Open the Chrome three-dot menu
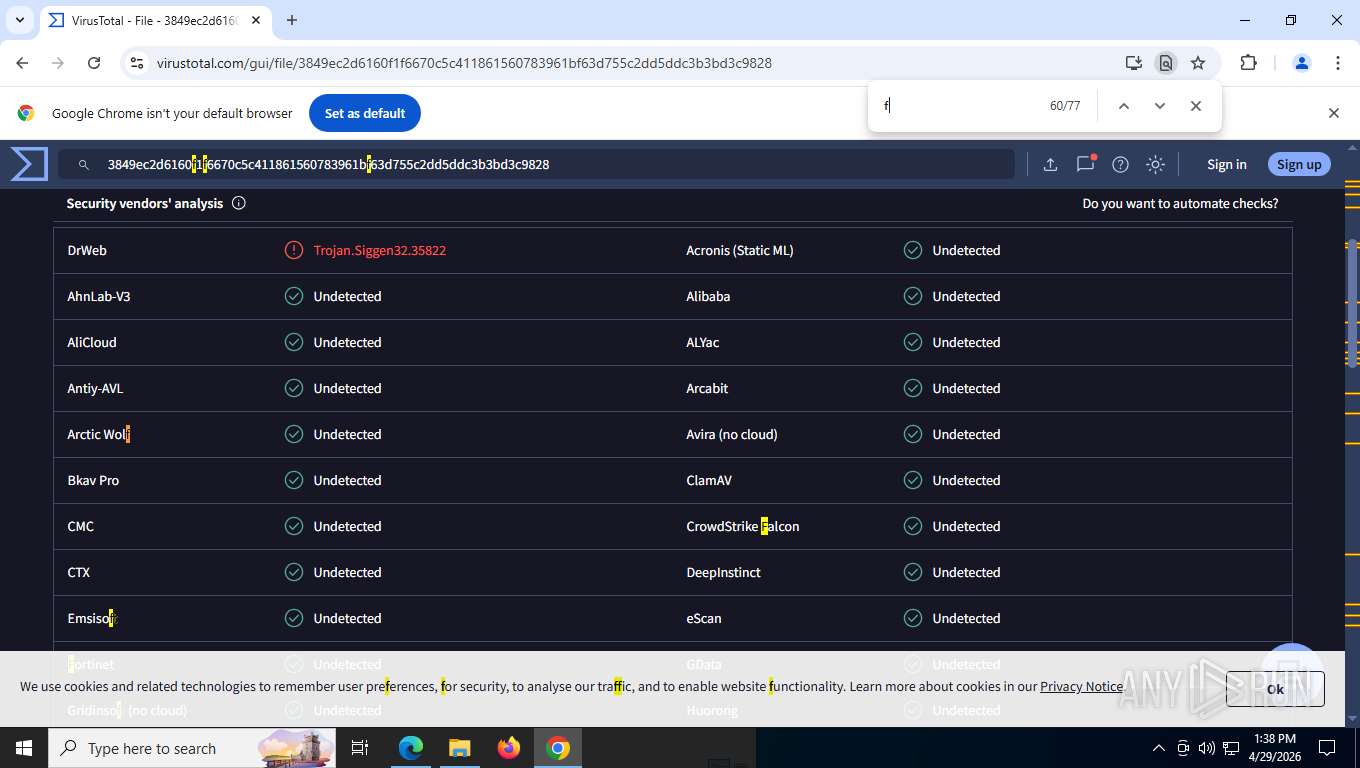 [1338, 63]
